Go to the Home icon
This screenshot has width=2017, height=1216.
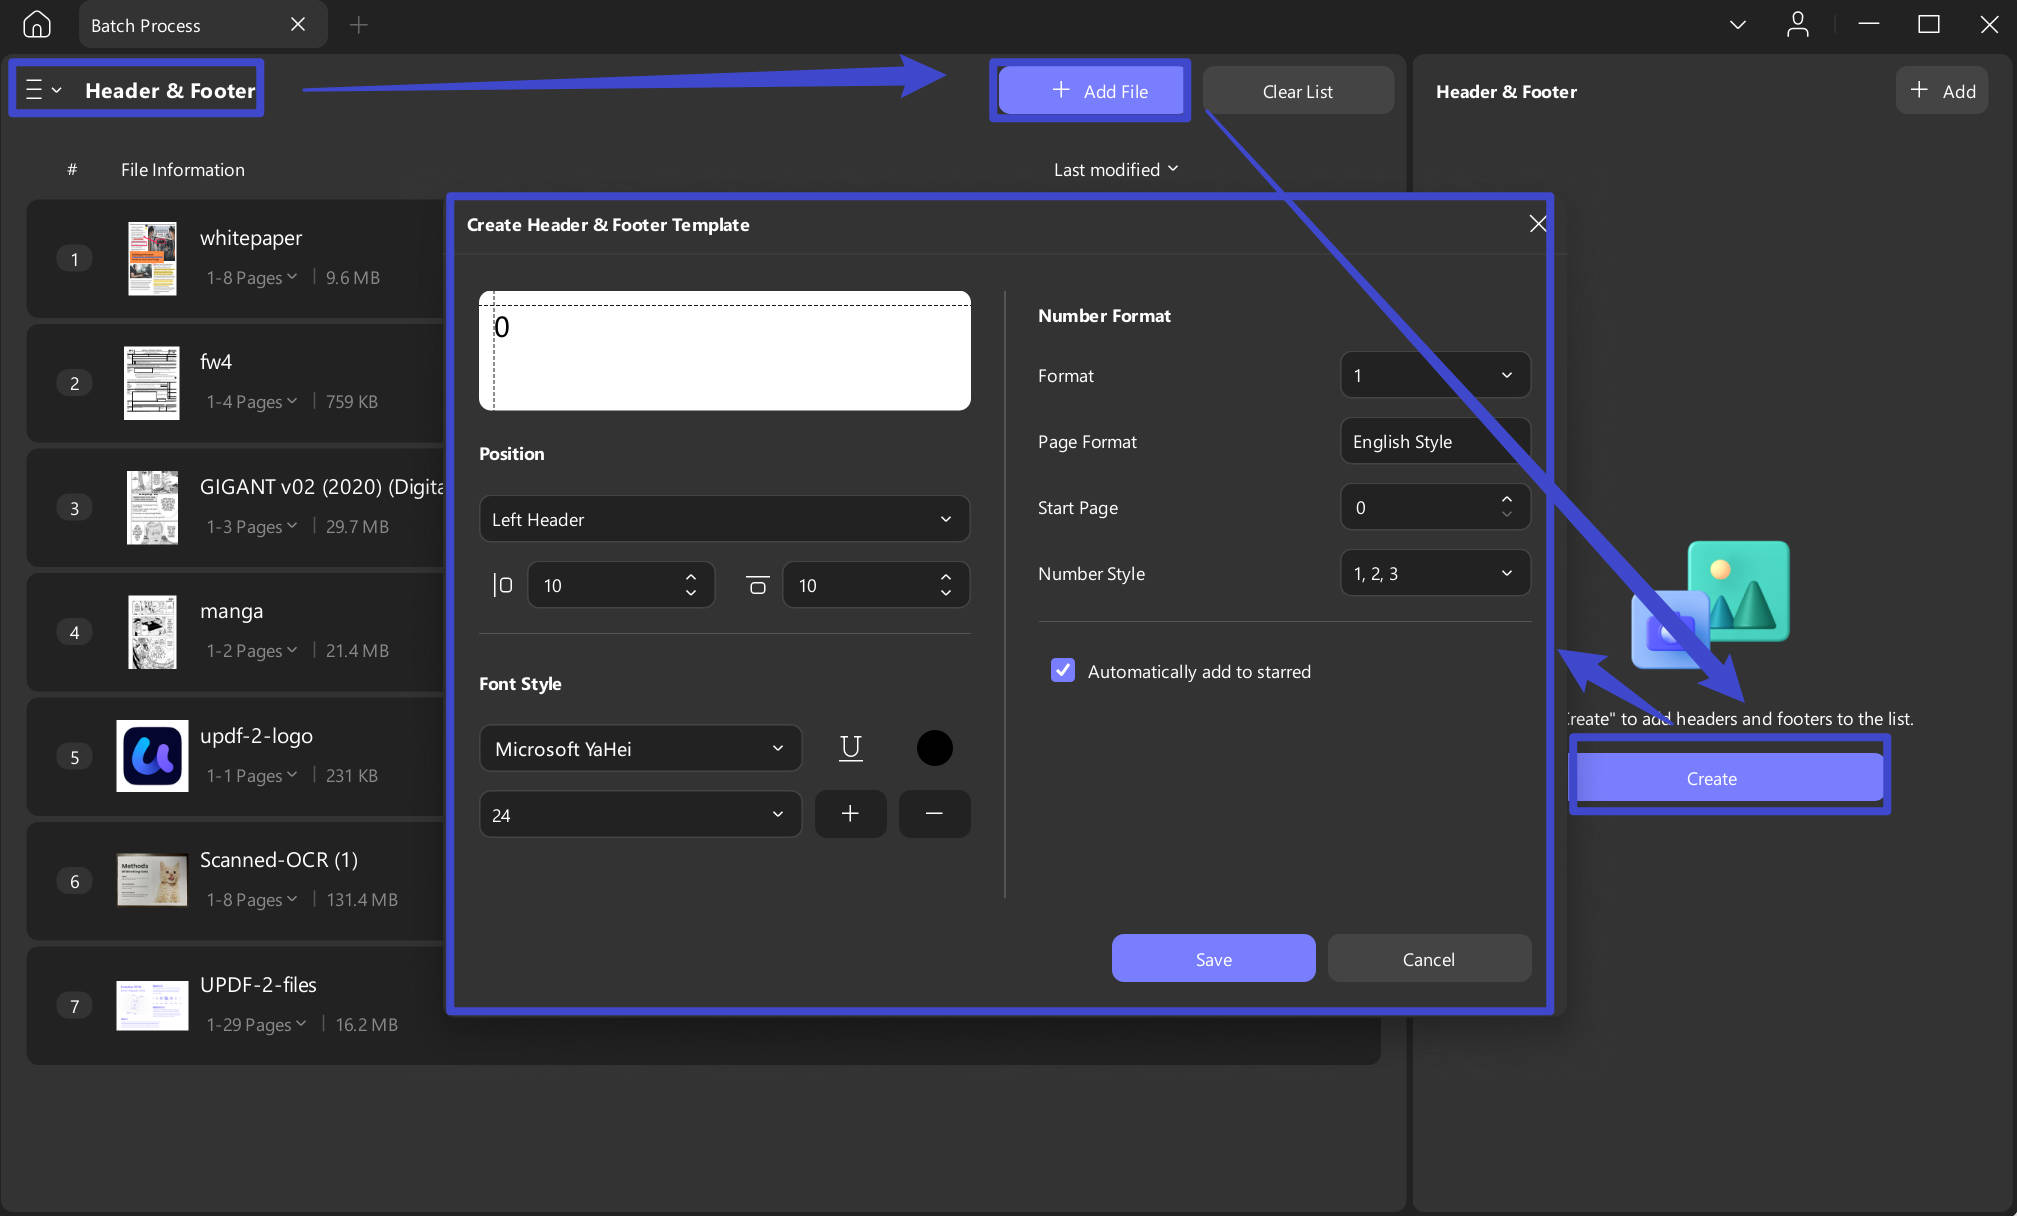point(37,25)
